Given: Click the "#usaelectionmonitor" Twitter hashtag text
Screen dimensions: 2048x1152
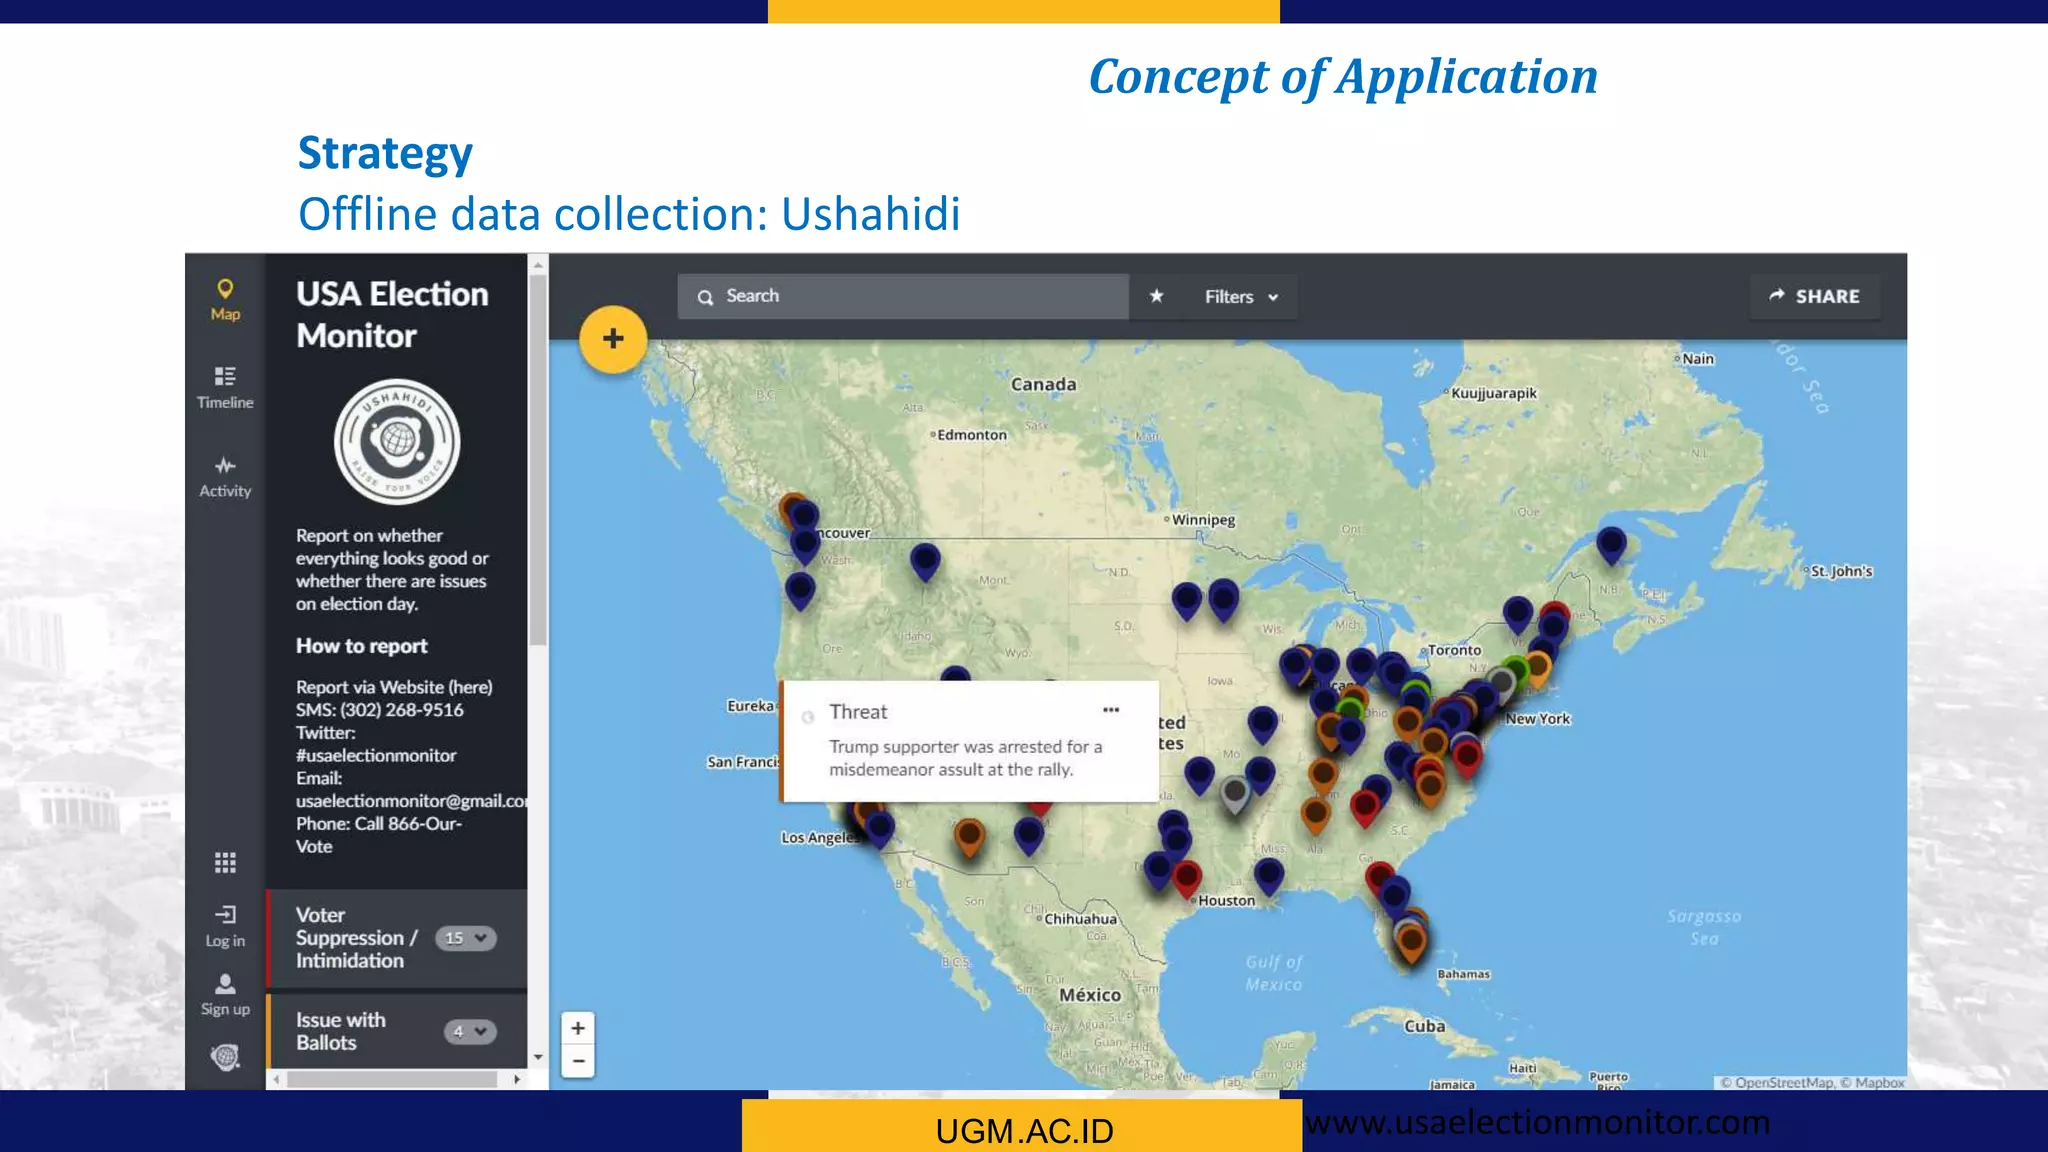Looking at the screenshot, I should click(x=376, y=755).
